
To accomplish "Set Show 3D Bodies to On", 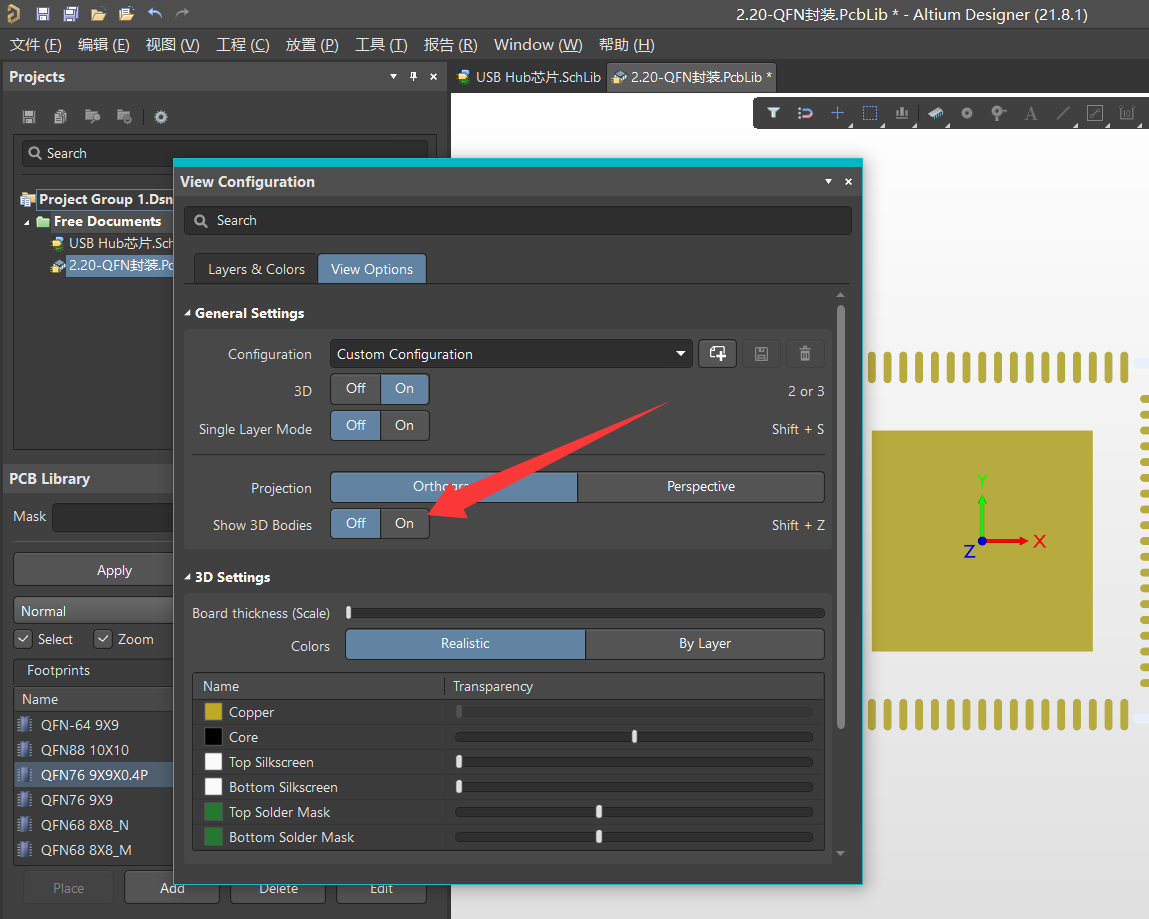I will (404, 523).
